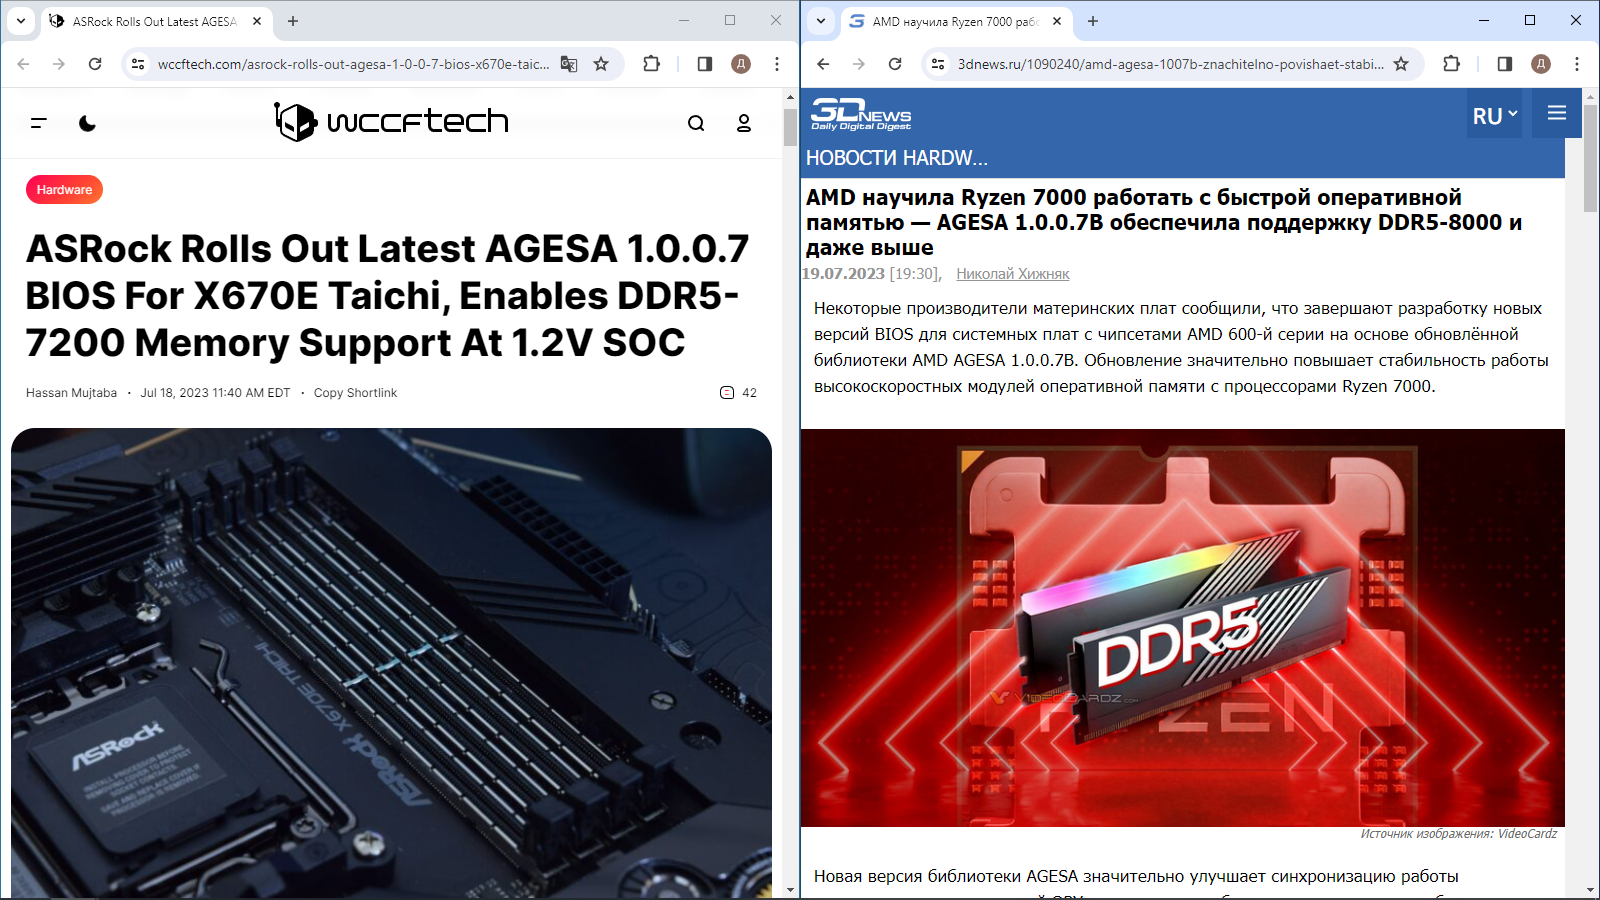Open a new tab in right window
The height and width of the screenshot is (900, 1600).
pyautogui.click(x=1093, y=21)
